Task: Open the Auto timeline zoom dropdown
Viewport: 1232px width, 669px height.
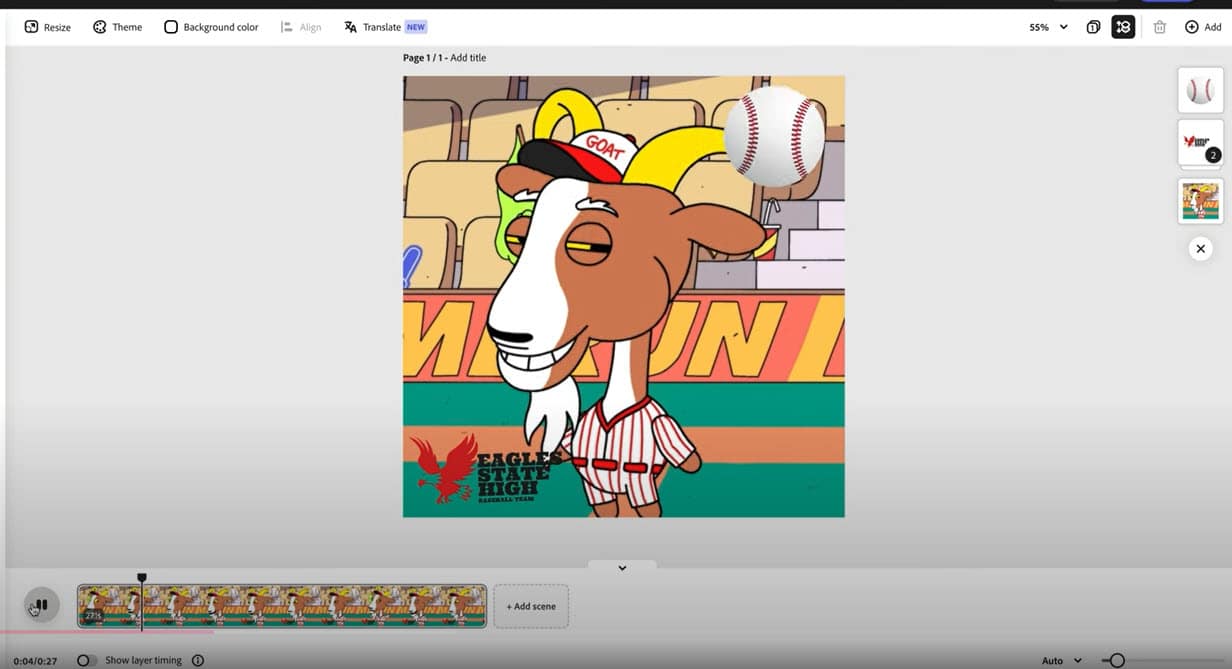Action: tap(1061, 660)
